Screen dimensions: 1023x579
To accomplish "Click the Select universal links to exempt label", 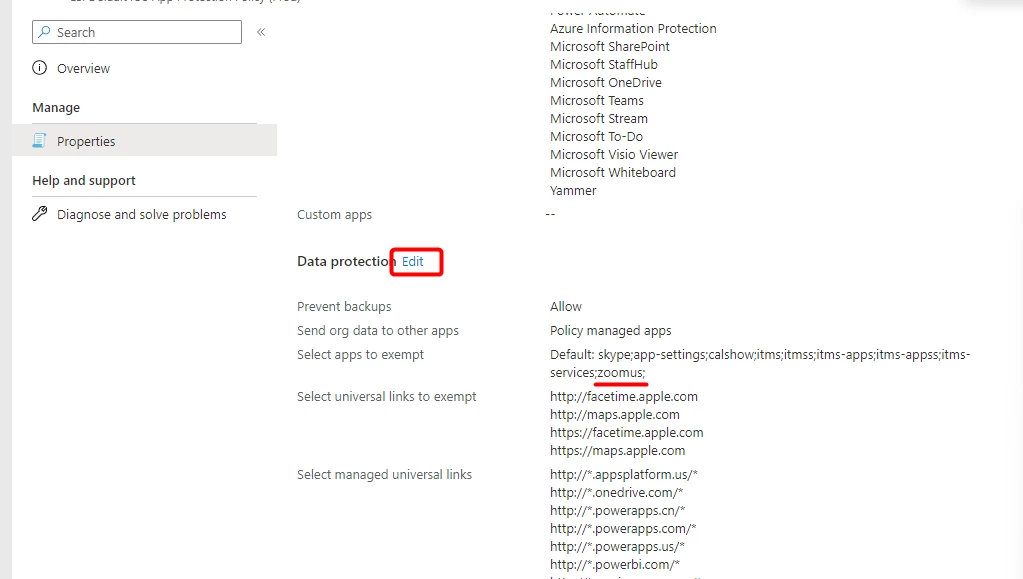I will tap(386, 396).
